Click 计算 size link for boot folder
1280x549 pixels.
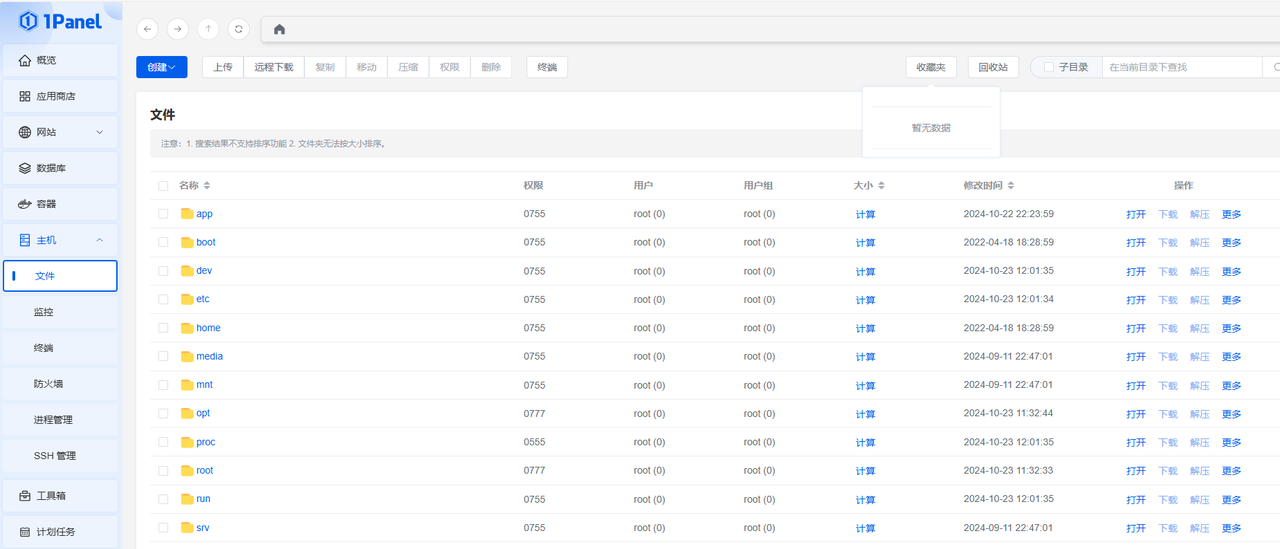[x=865, y=243]
